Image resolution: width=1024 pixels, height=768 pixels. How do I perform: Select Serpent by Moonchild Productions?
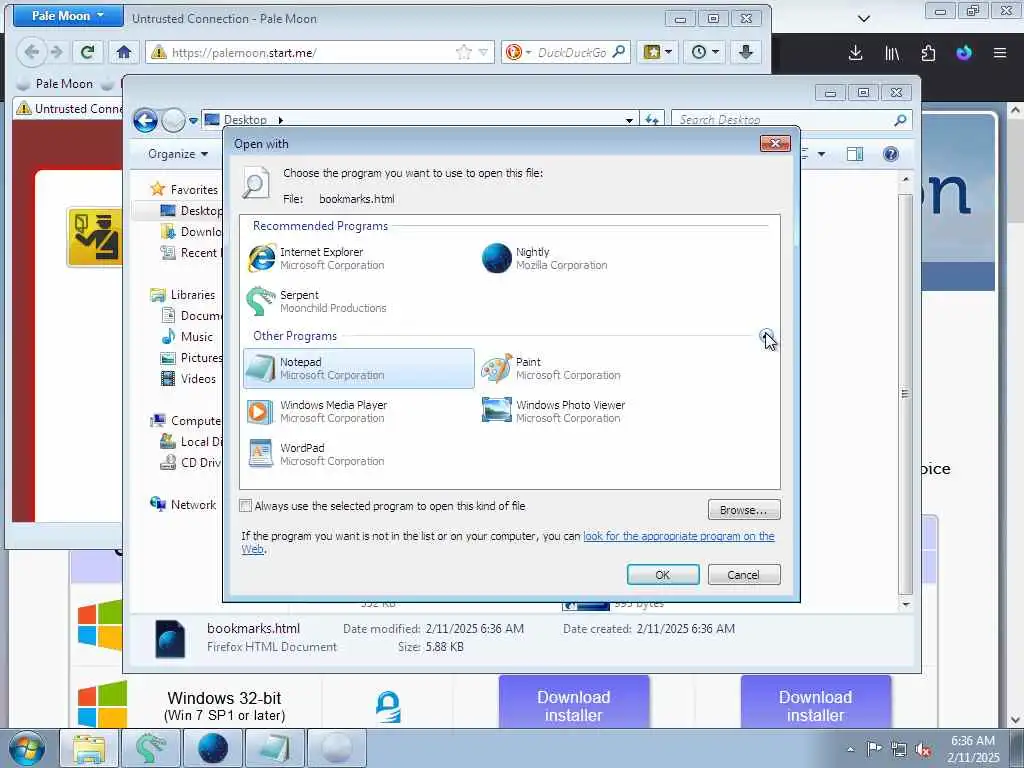(358, 302)
